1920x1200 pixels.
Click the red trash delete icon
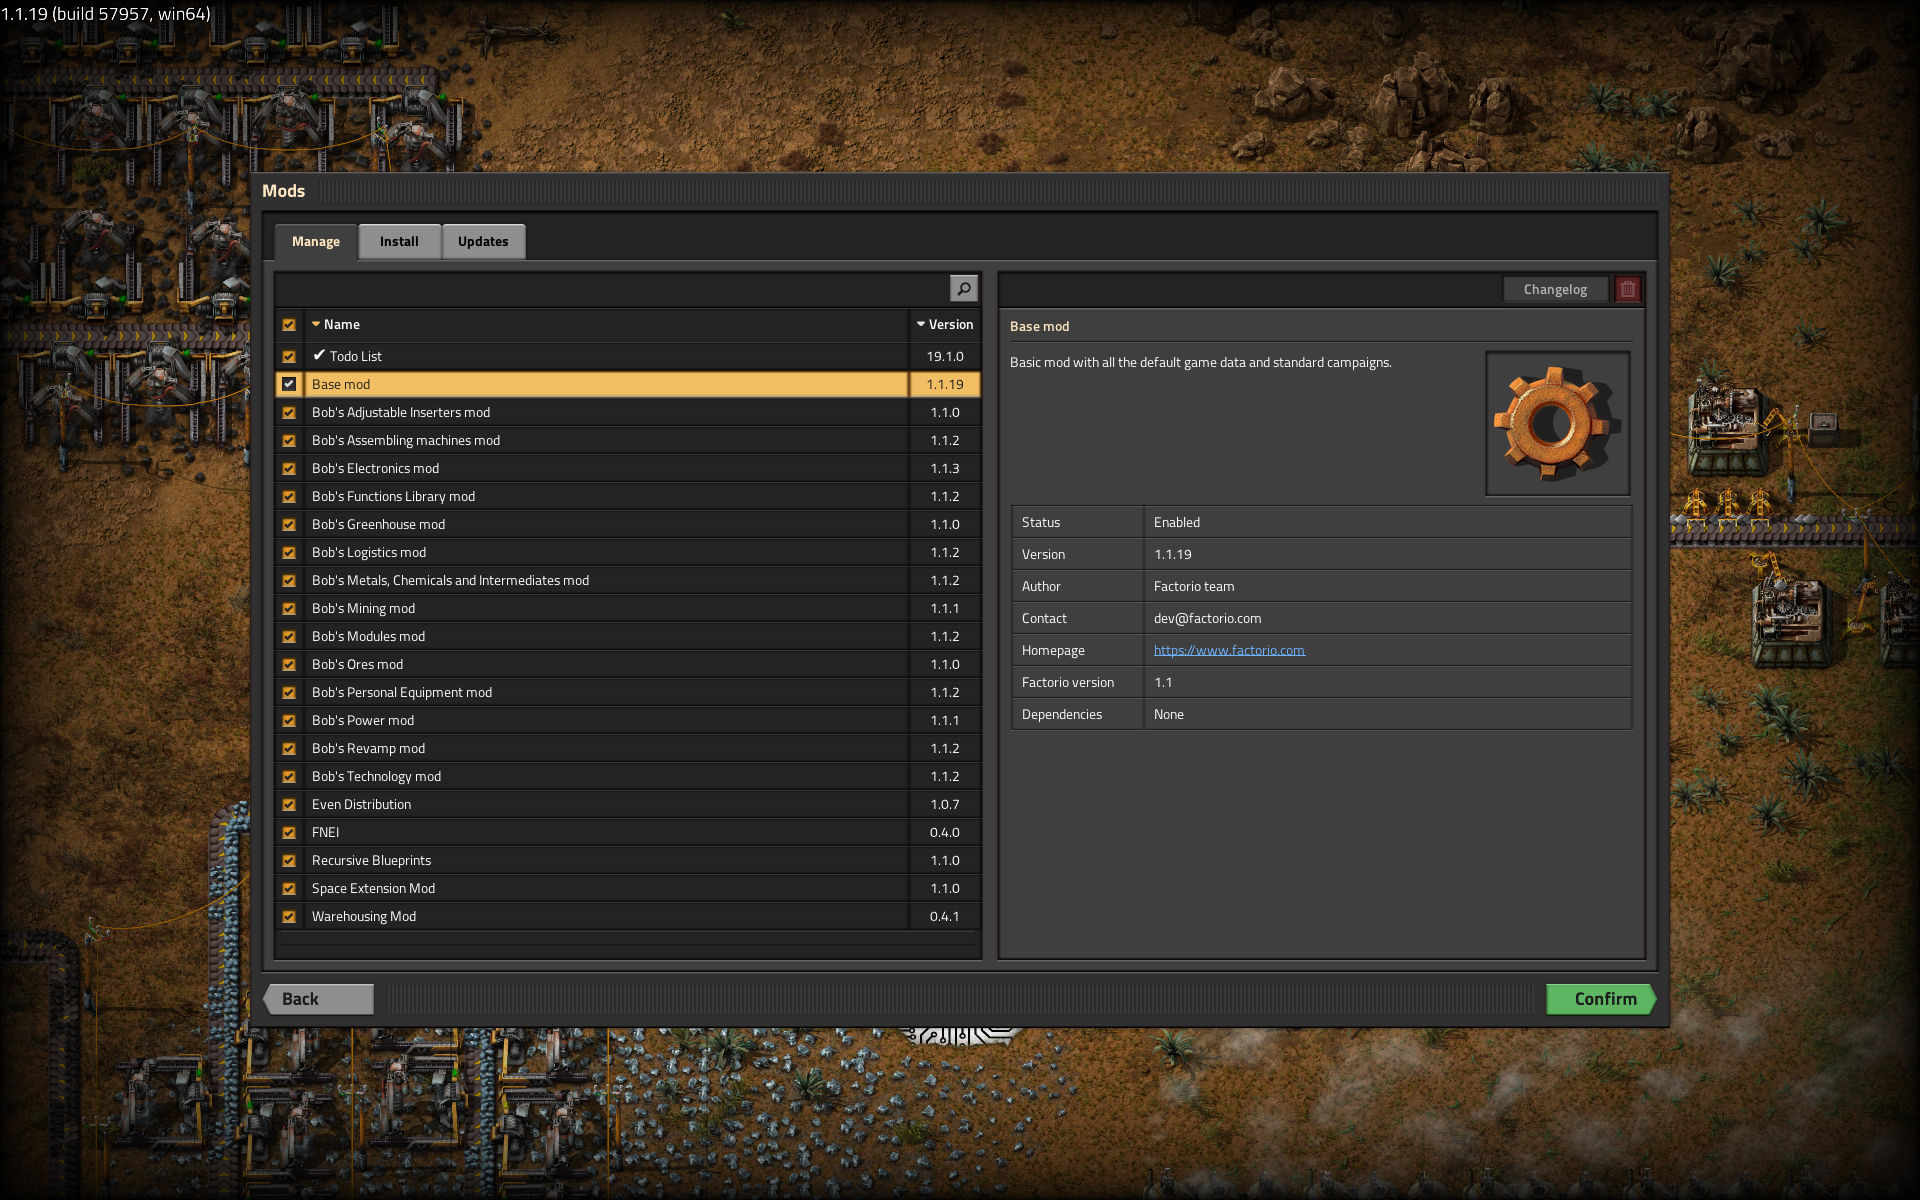pyautogui.click(x=1628, y=289)
